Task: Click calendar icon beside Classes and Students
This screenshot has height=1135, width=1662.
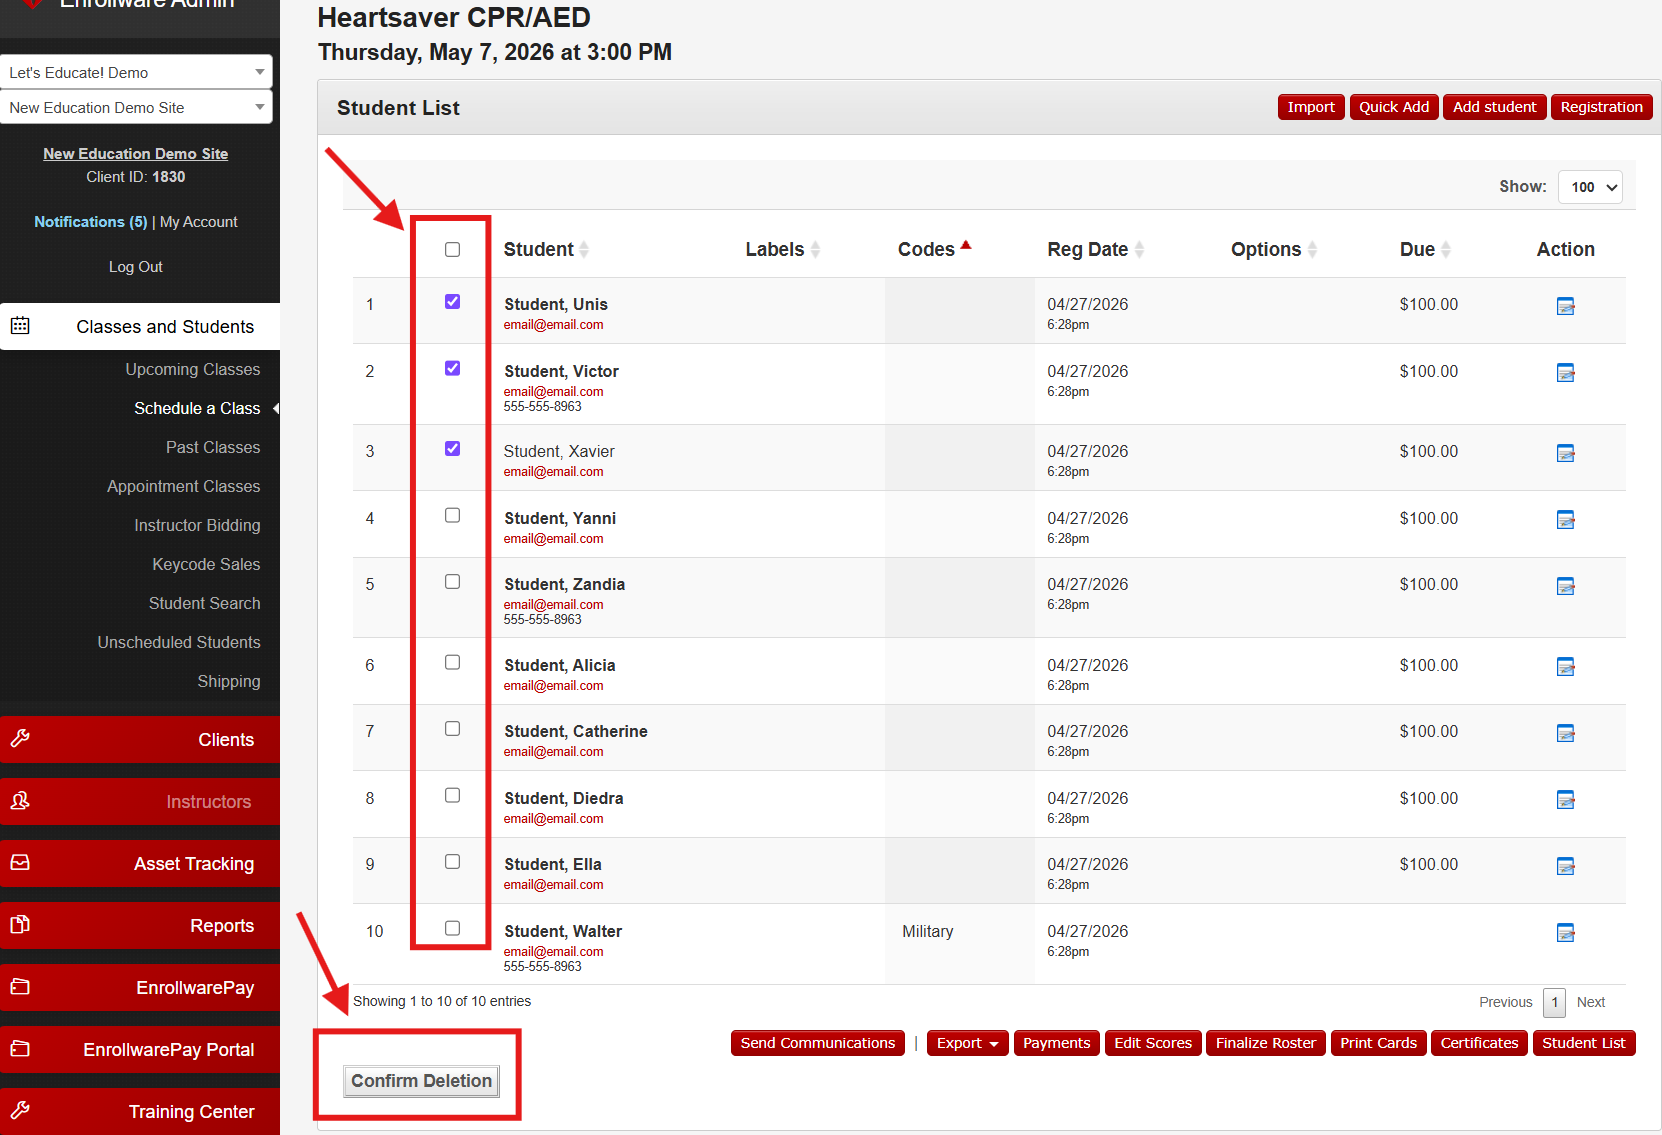Action: pyautogui.click(x=20, y=326)
